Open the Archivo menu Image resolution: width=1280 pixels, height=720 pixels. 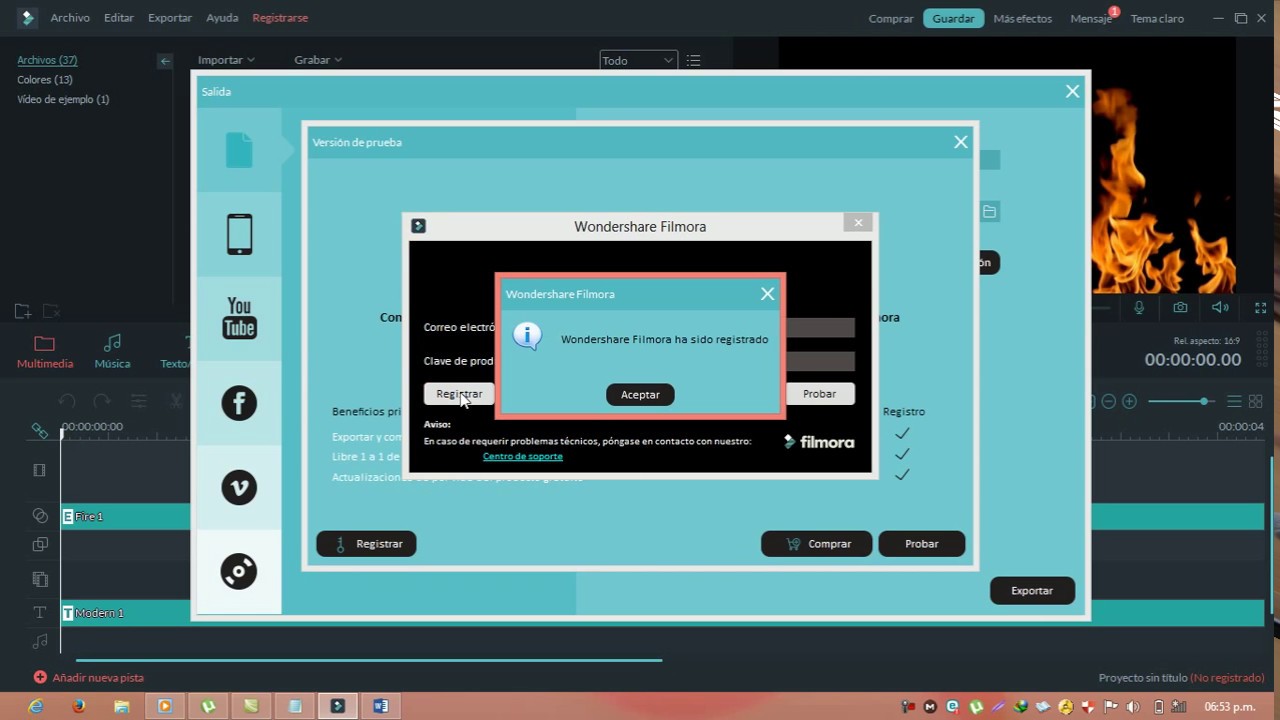tap(70, 18)
